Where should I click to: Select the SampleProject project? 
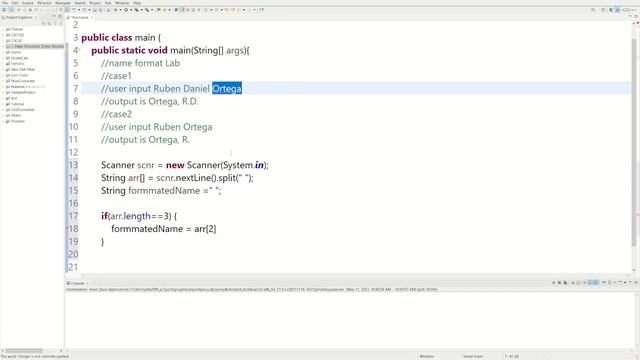[22, 92]
